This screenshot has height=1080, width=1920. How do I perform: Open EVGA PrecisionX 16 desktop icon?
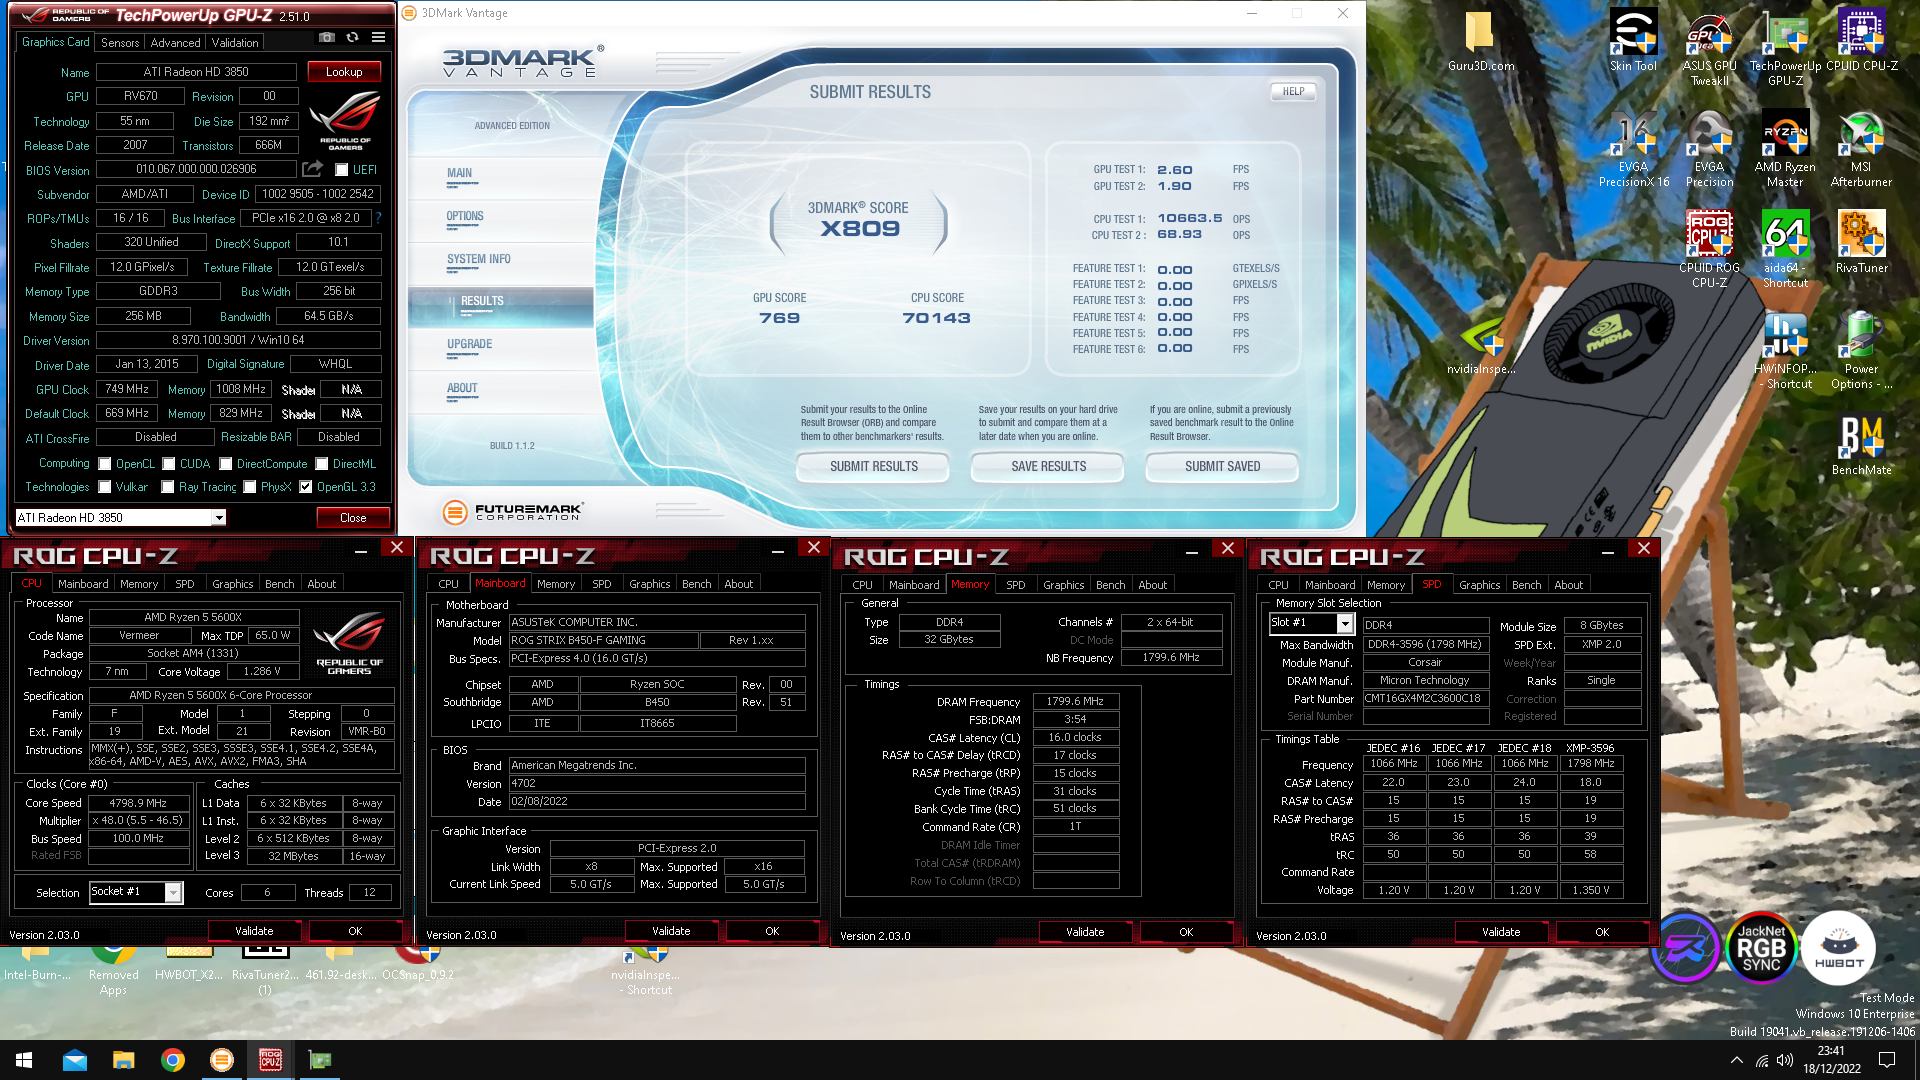[x=1633, y=150]
